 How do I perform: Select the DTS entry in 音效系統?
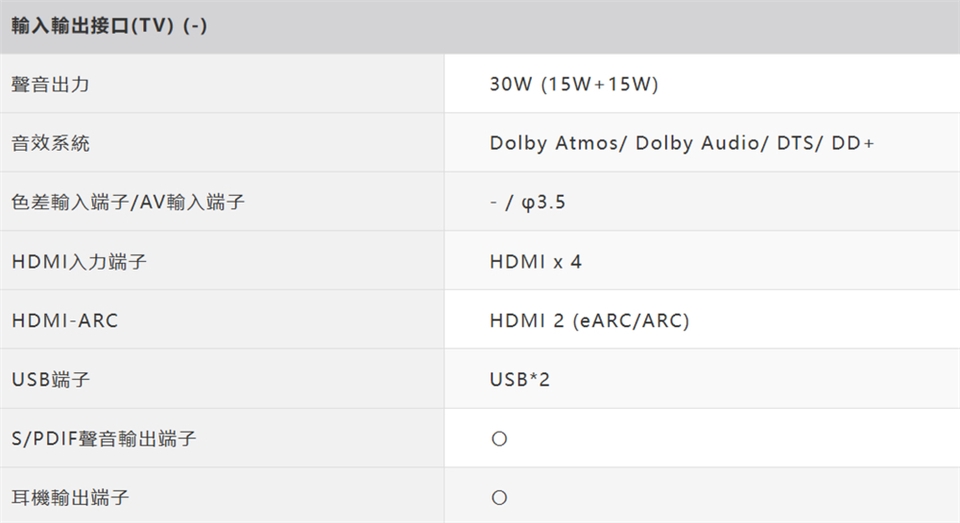tap(795, 143)
